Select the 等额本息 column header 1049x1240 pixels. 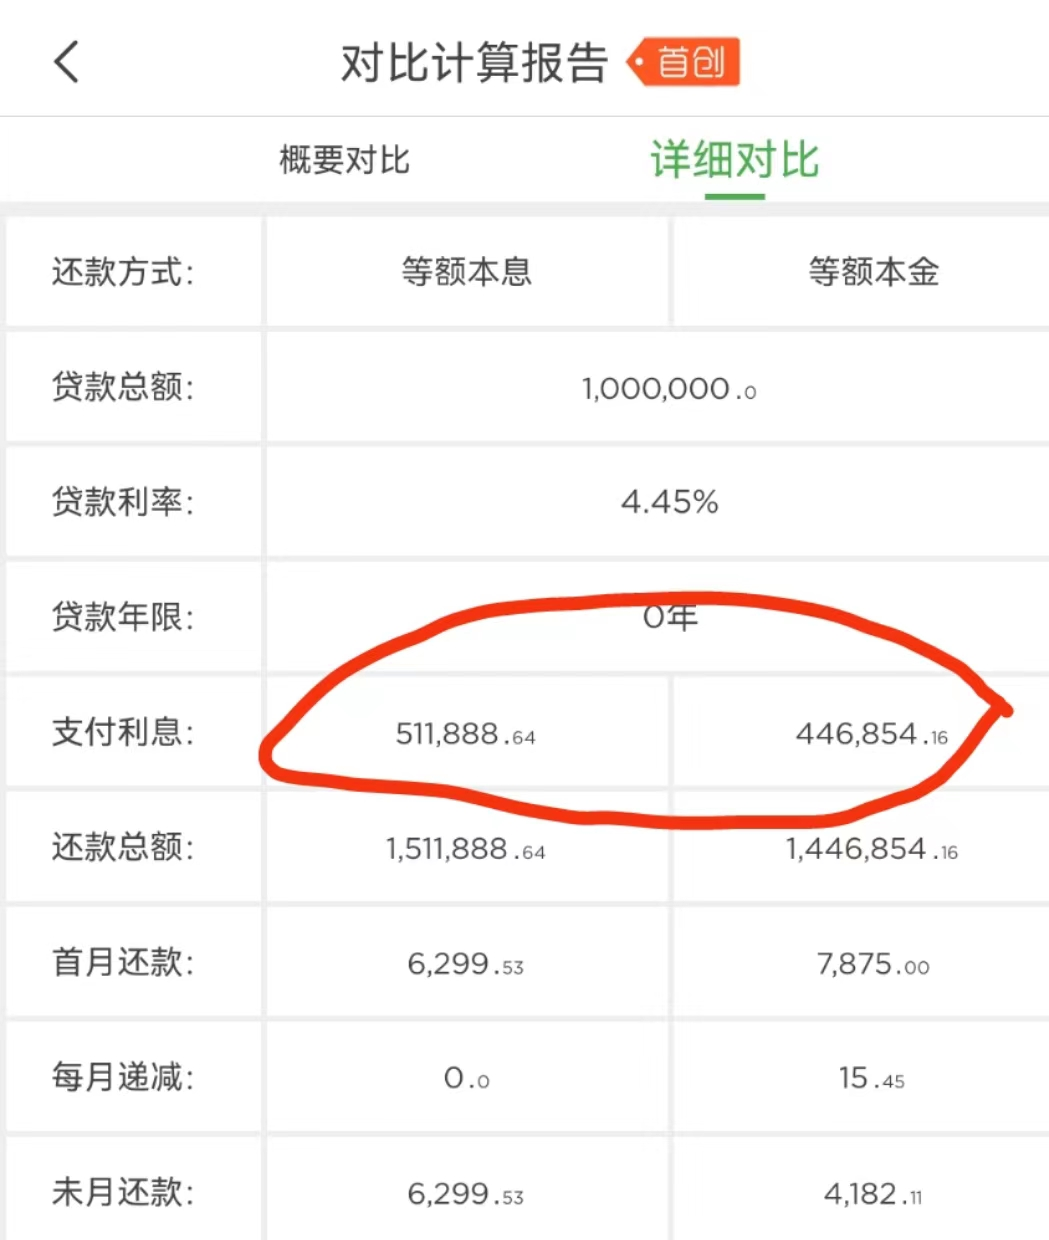pos(466,272)
